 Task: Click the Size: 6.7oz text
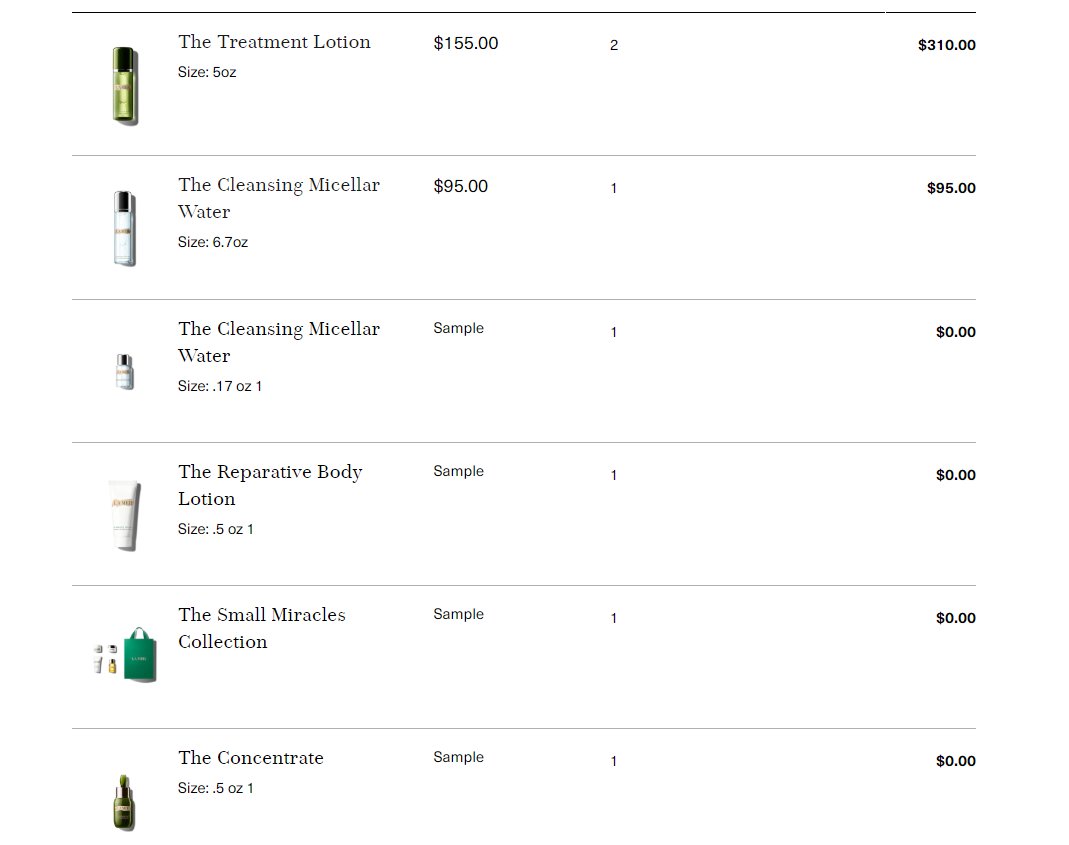(x=213, y=242)
